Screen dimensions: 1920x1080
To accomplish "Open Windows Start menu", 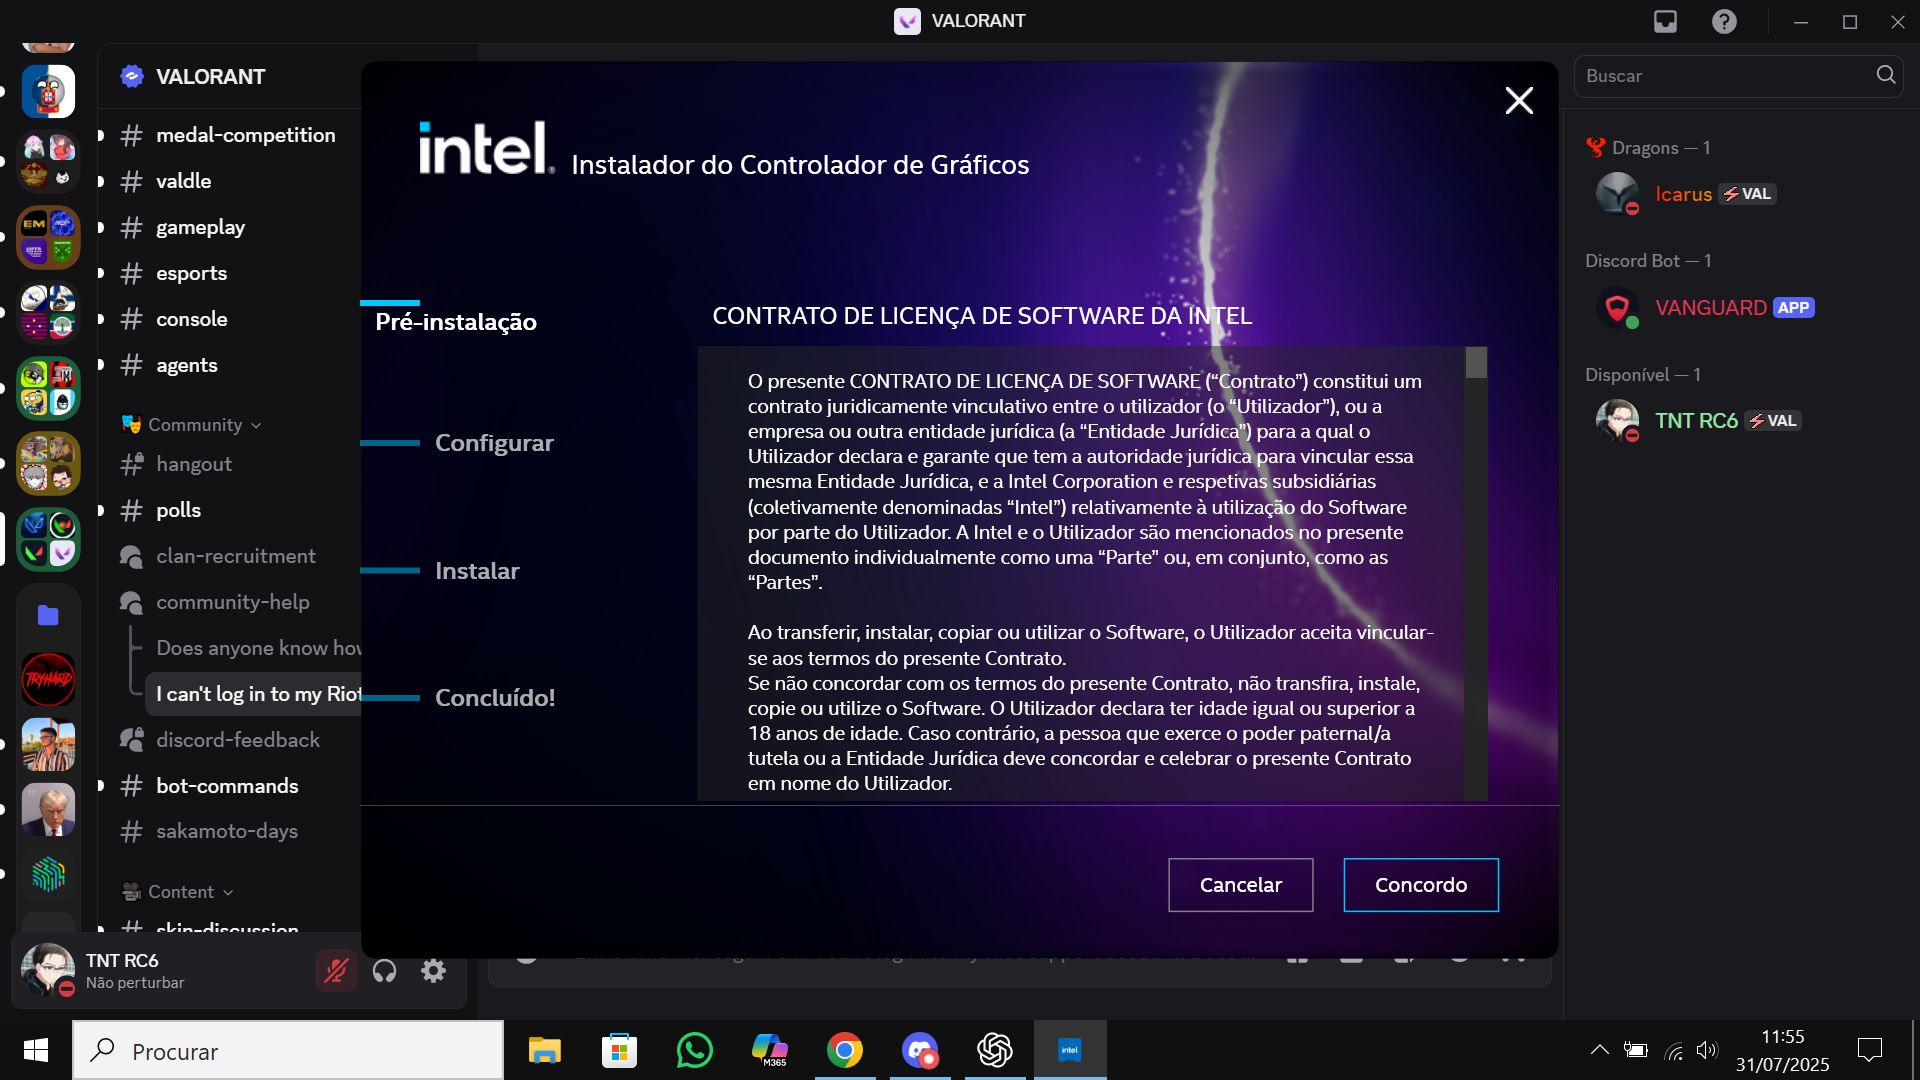I will [36, 1050].
